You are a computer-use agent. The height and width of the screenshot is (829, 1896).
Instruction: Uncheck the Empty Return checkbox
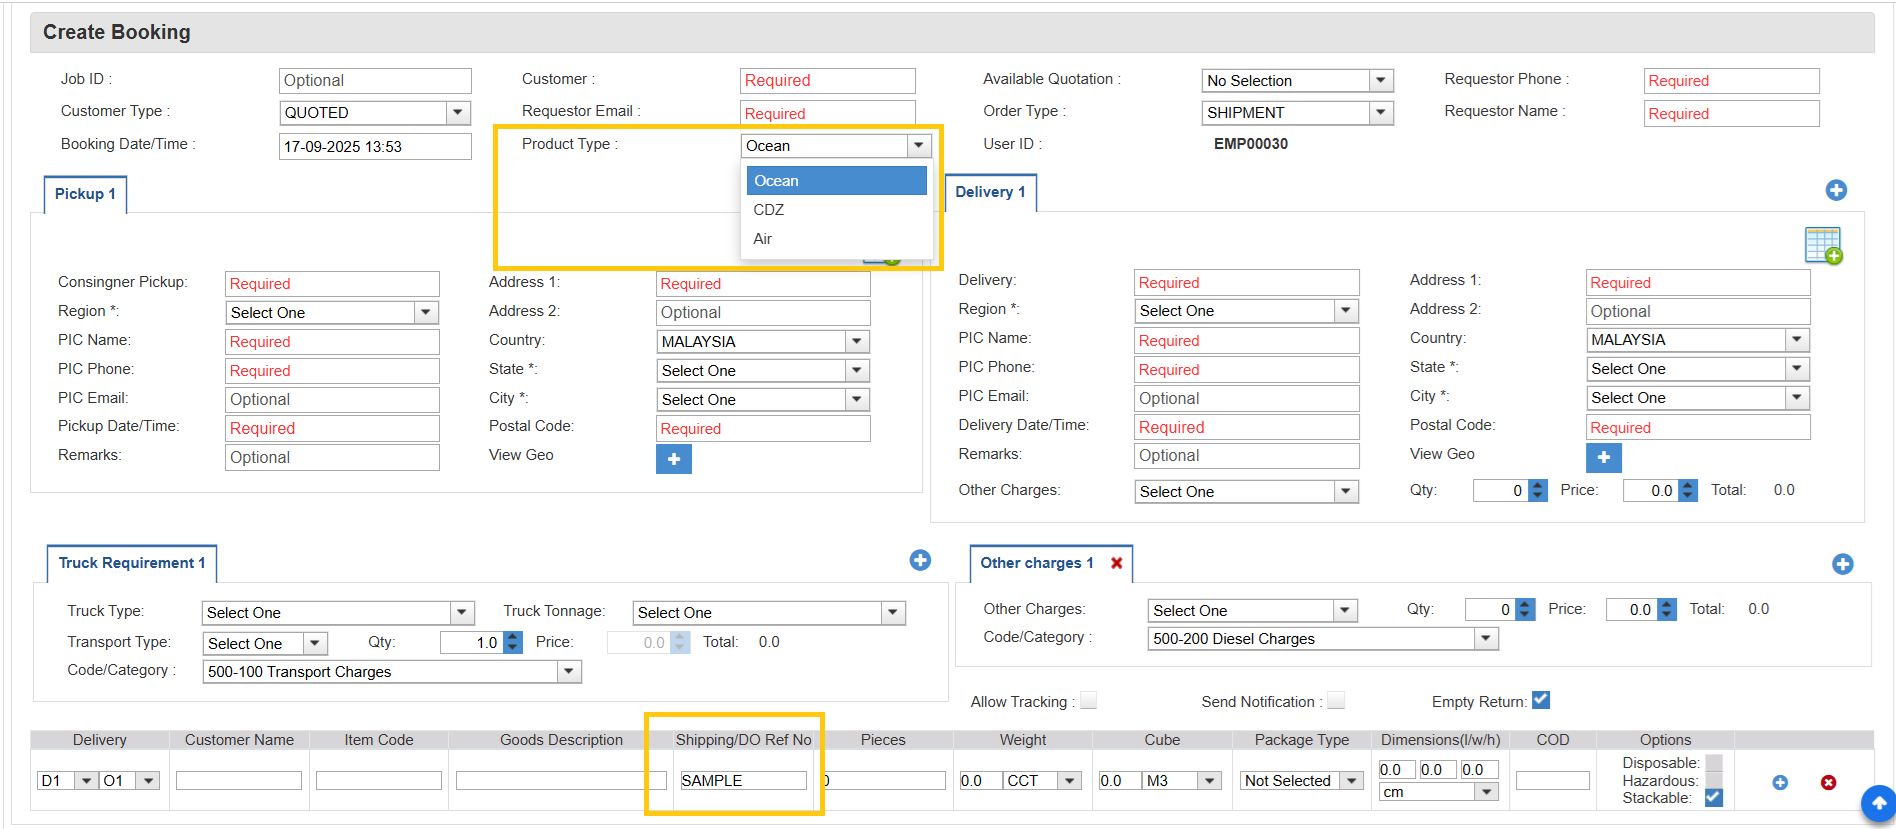pos(1541,700)
